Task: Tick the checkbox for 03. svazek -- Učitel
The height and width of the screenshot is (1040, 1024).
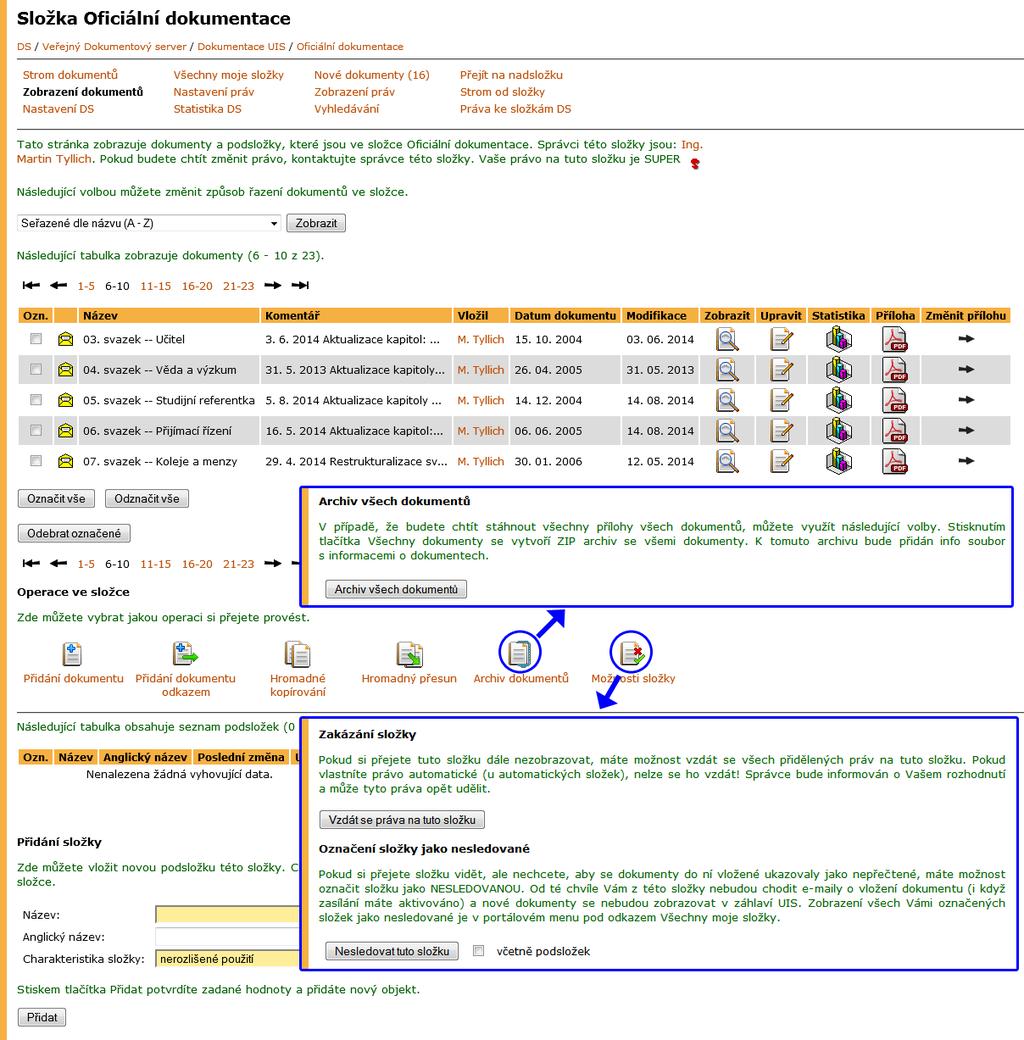Action: 36,339
